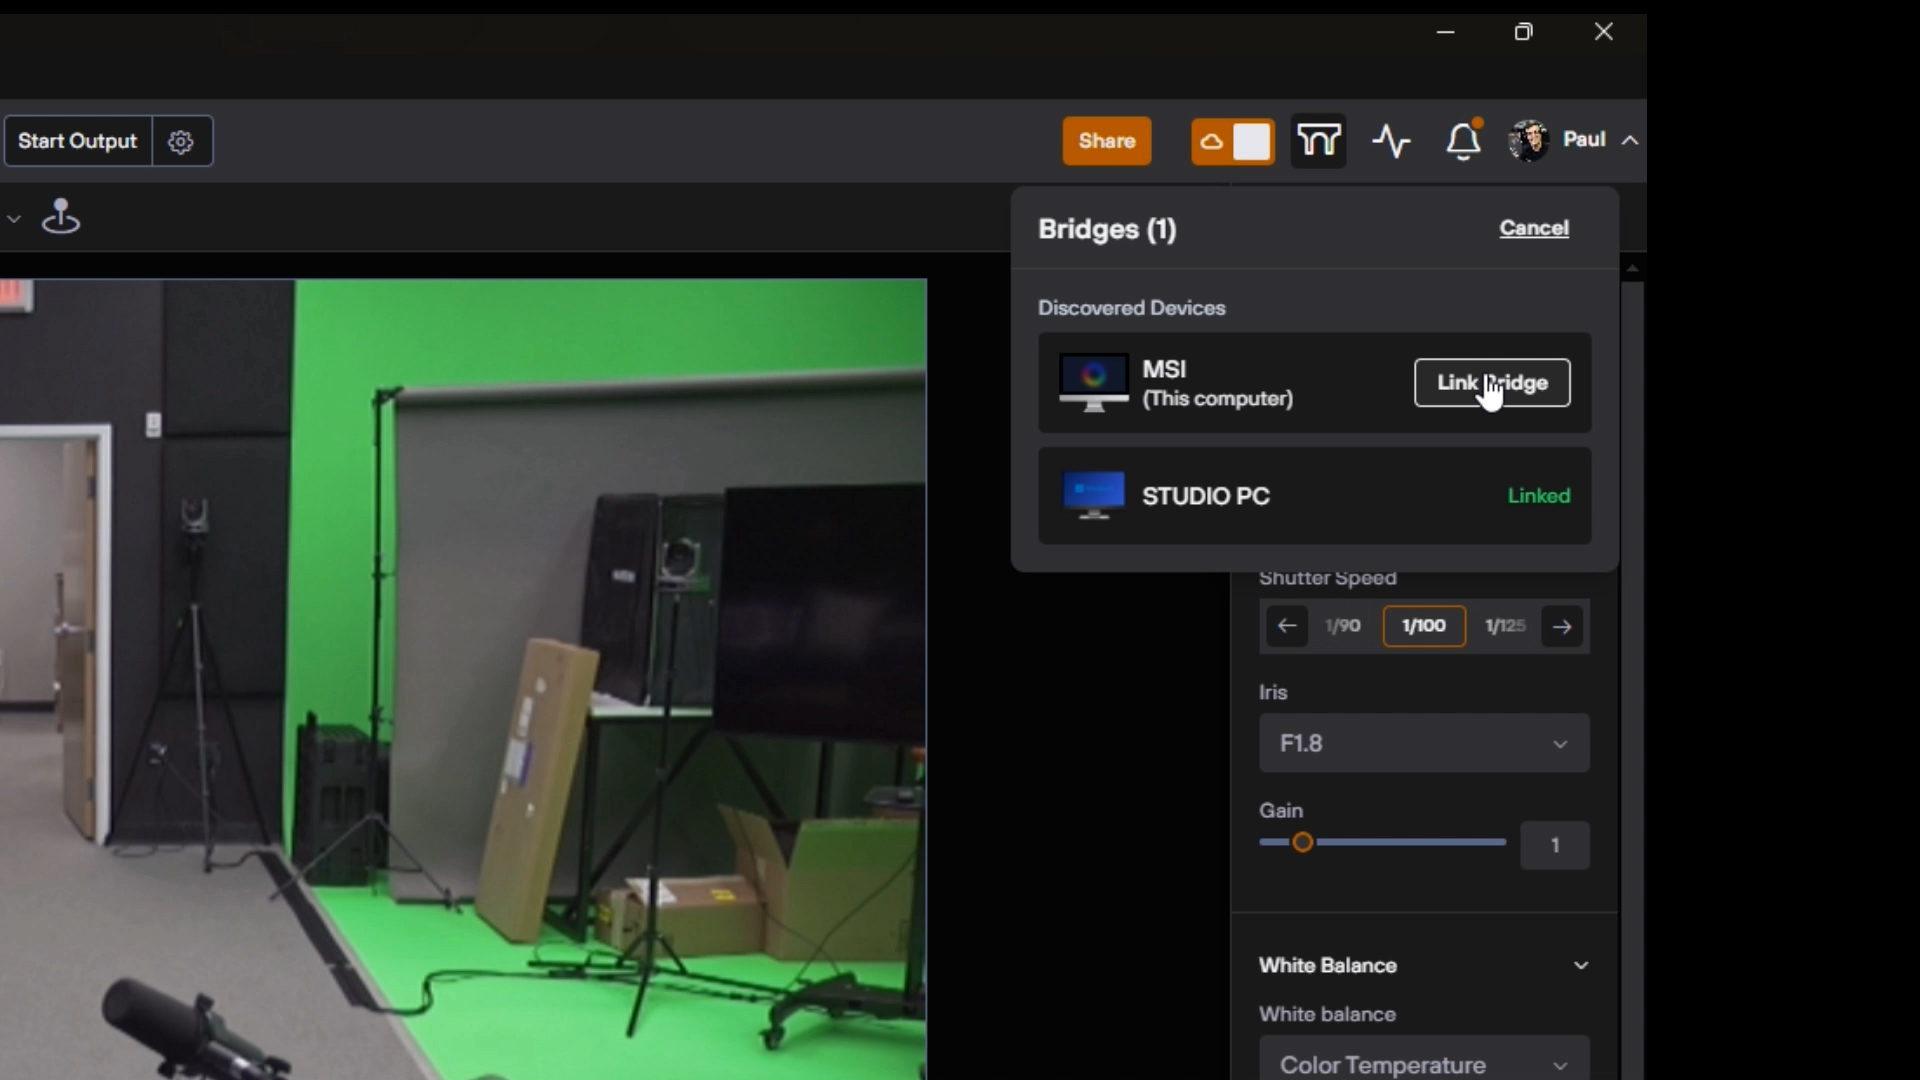Minimize the application window

(1445, 32)
